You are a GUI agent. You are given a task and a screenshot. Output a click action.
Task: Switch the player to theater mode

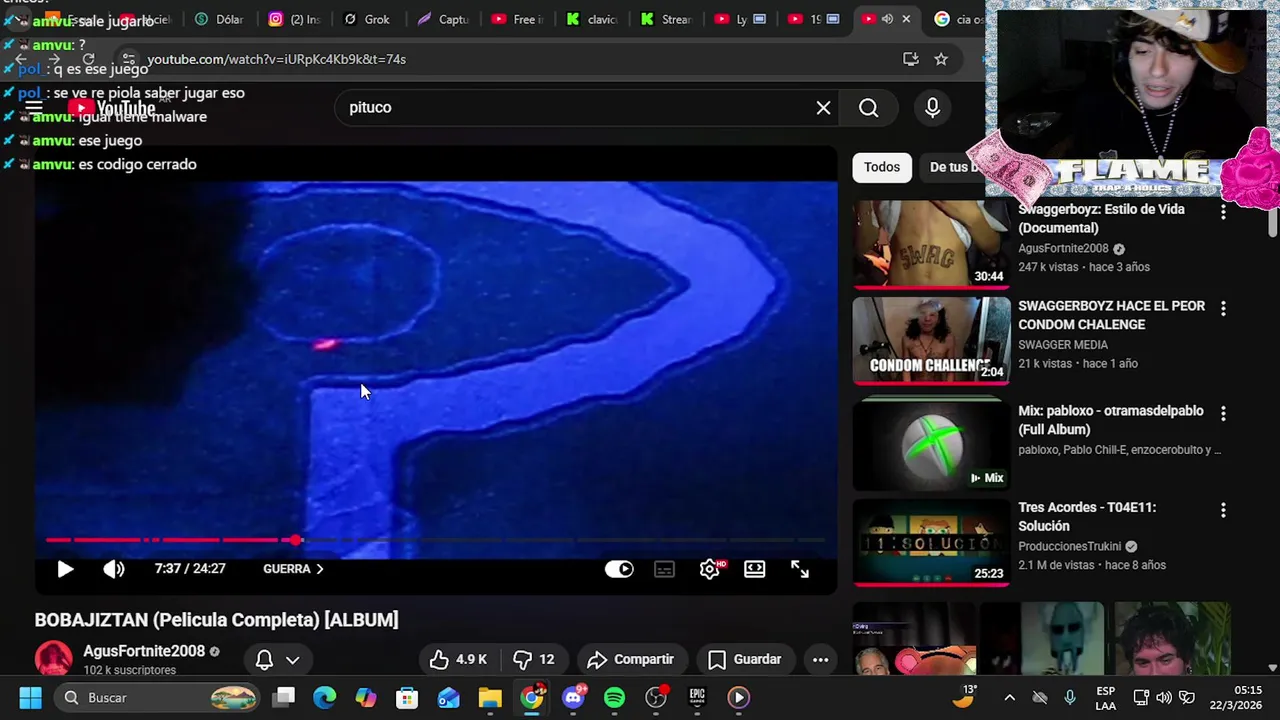[x=755, y=569]
